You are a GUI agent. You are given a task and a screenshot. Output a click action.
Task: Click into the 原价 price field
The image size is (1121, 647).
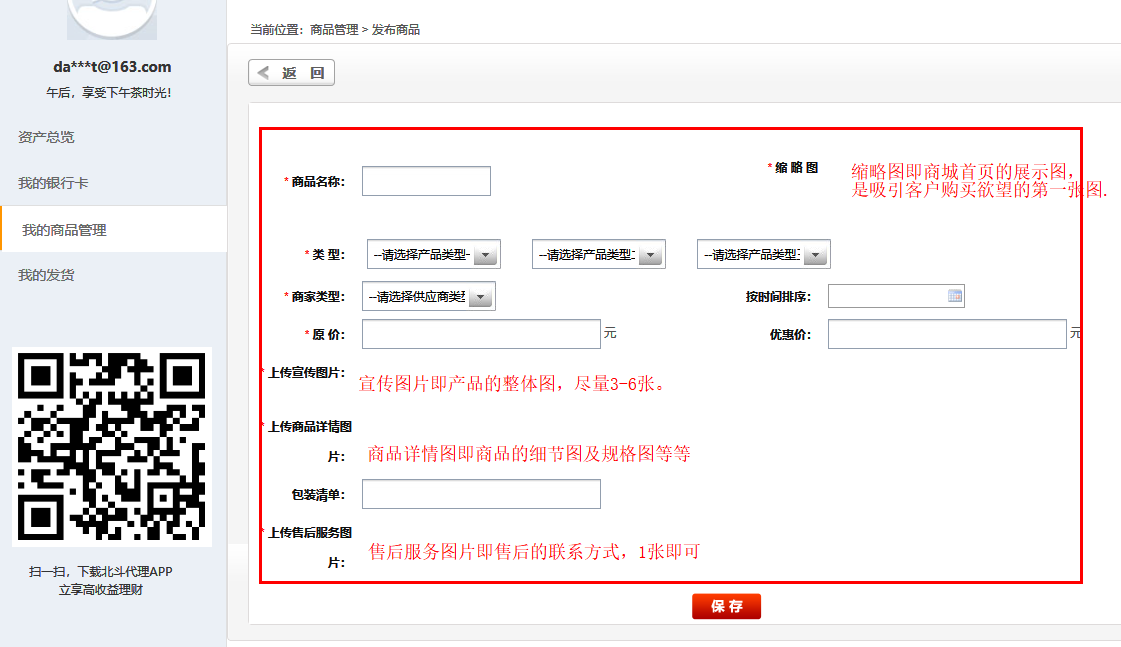click(x=480, y=334)
